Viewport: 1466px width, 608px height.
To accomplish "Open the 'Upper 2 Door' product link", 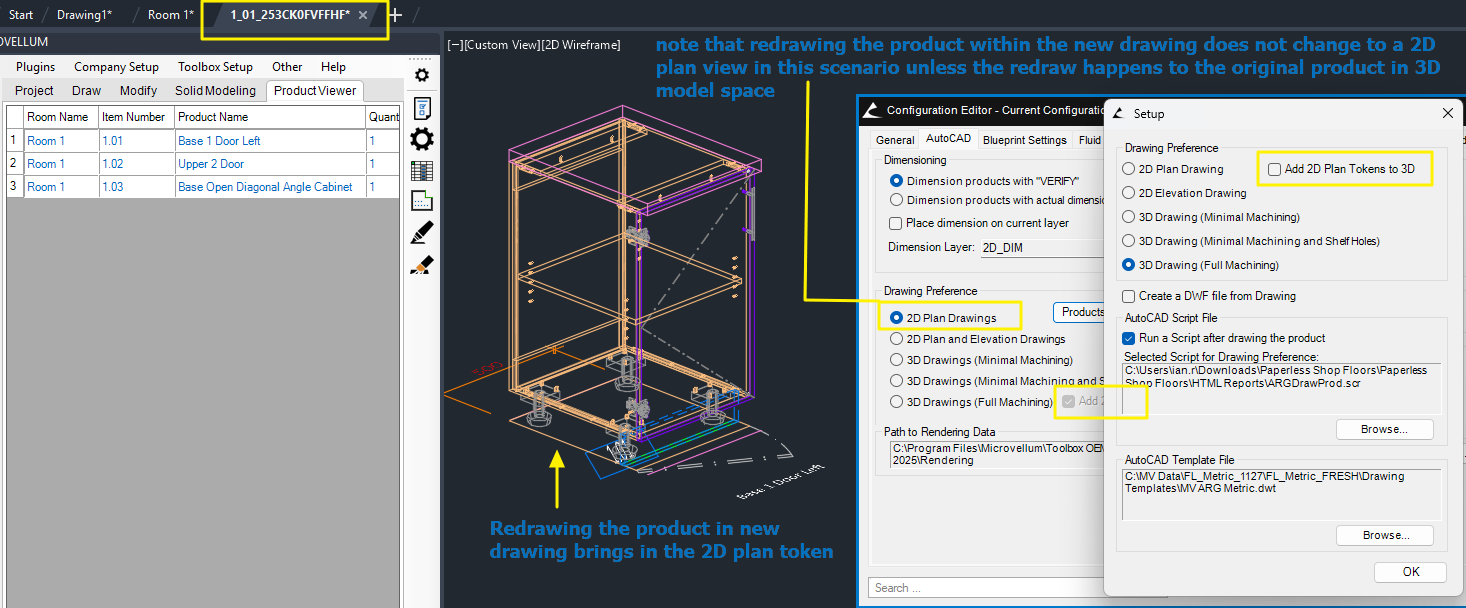I will pyautogui.click(x=211, y=164).
